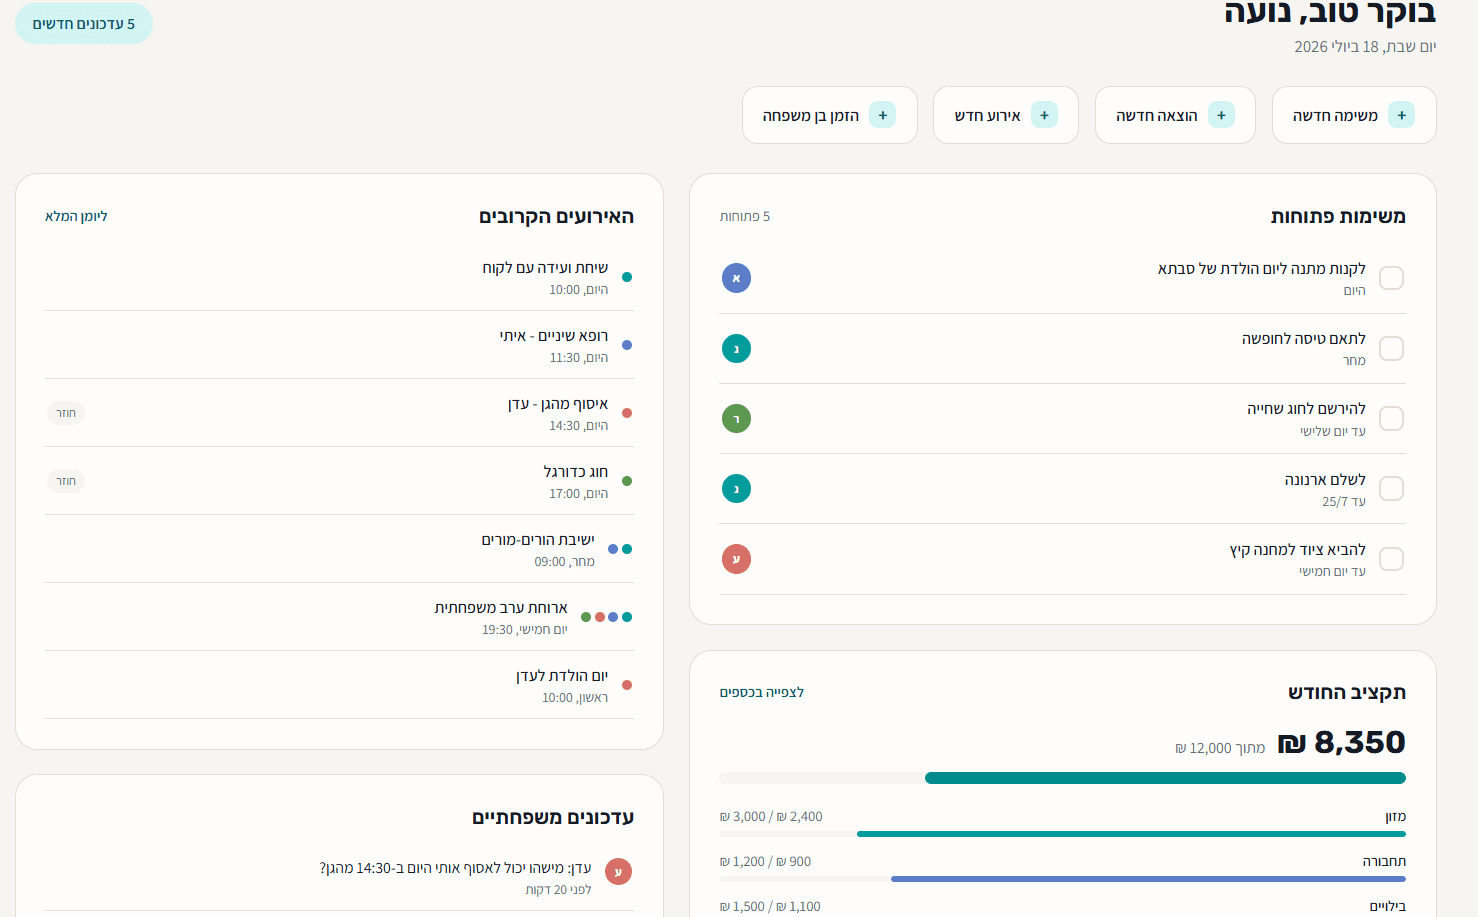
Task: Tick the לתאם טיסה לחופשה checkbox
Action: tap(1391, 348)
